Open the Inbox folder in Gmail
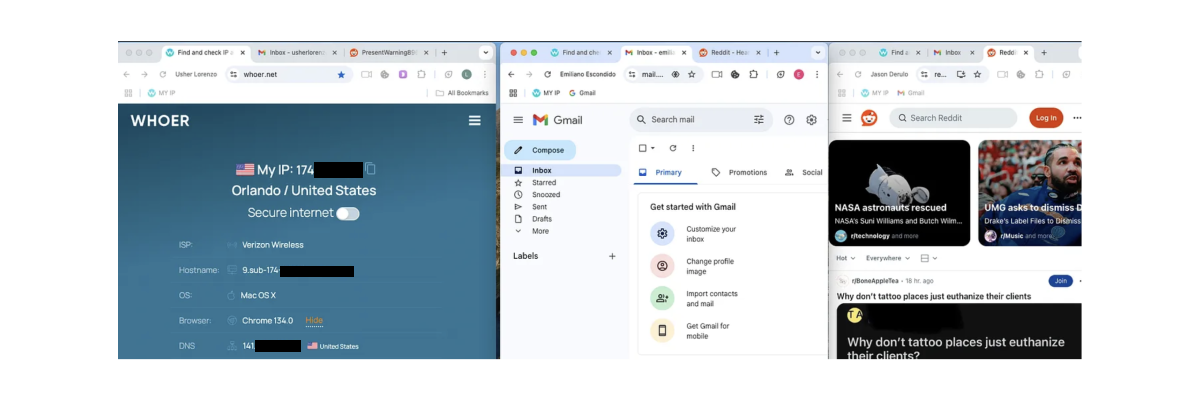 point(562,171)
